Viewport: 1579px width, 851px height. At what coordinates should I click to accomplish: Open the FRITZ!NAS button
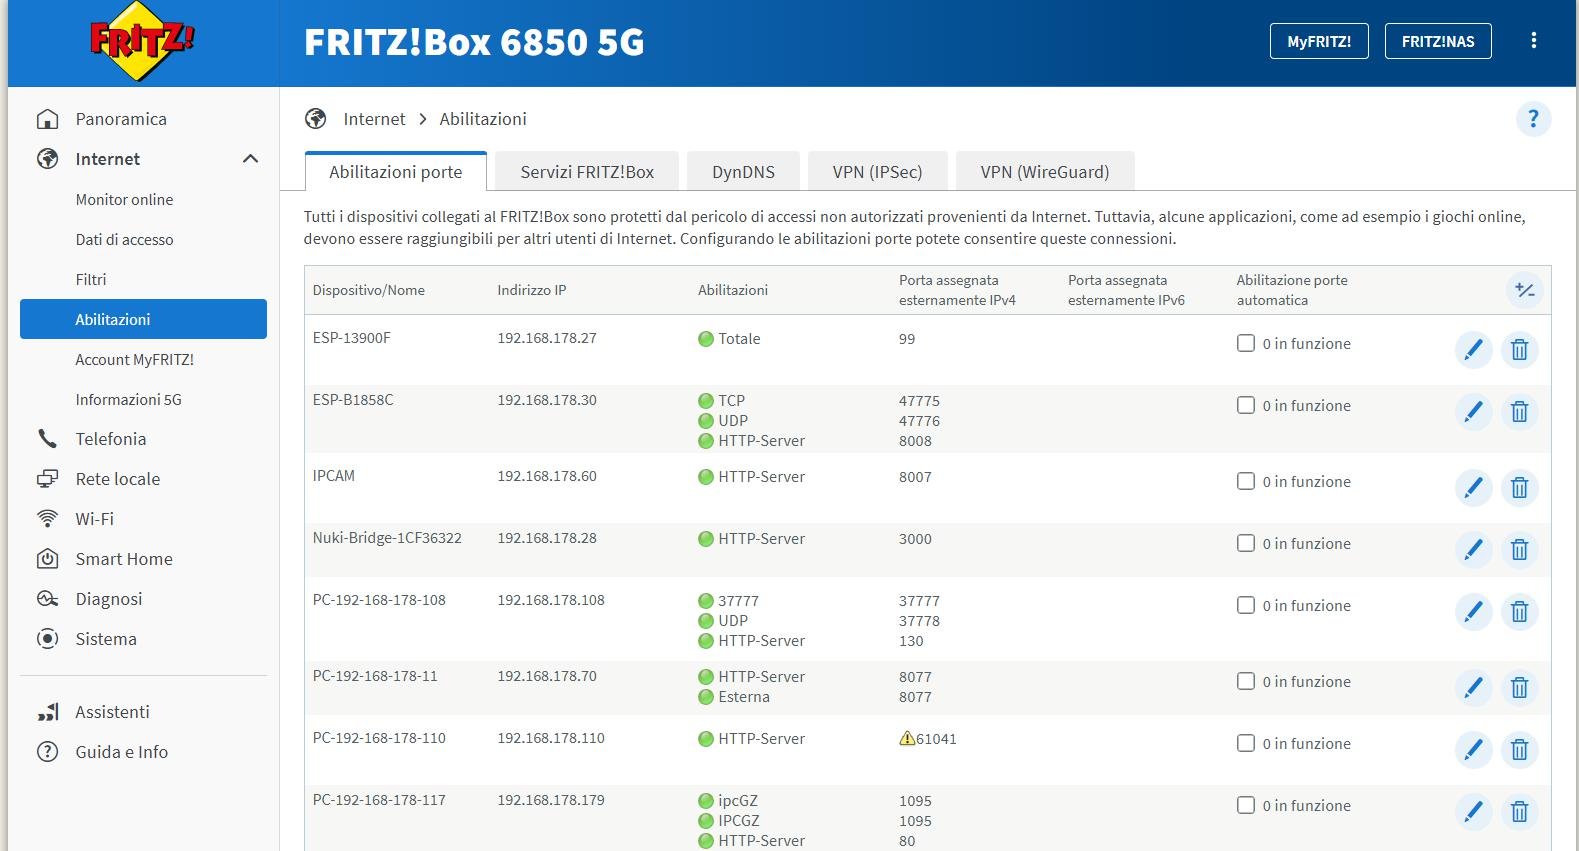pos(1437,42)
